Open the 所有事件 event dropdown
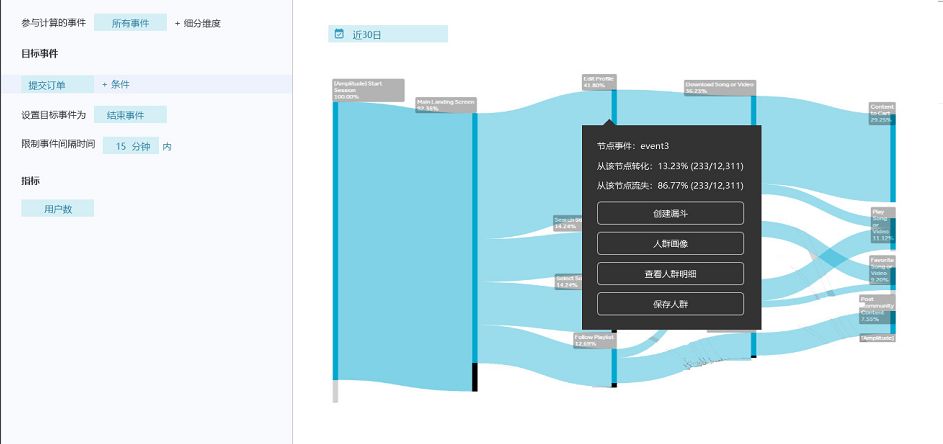The image size is (943, 444). coord(130,22)
